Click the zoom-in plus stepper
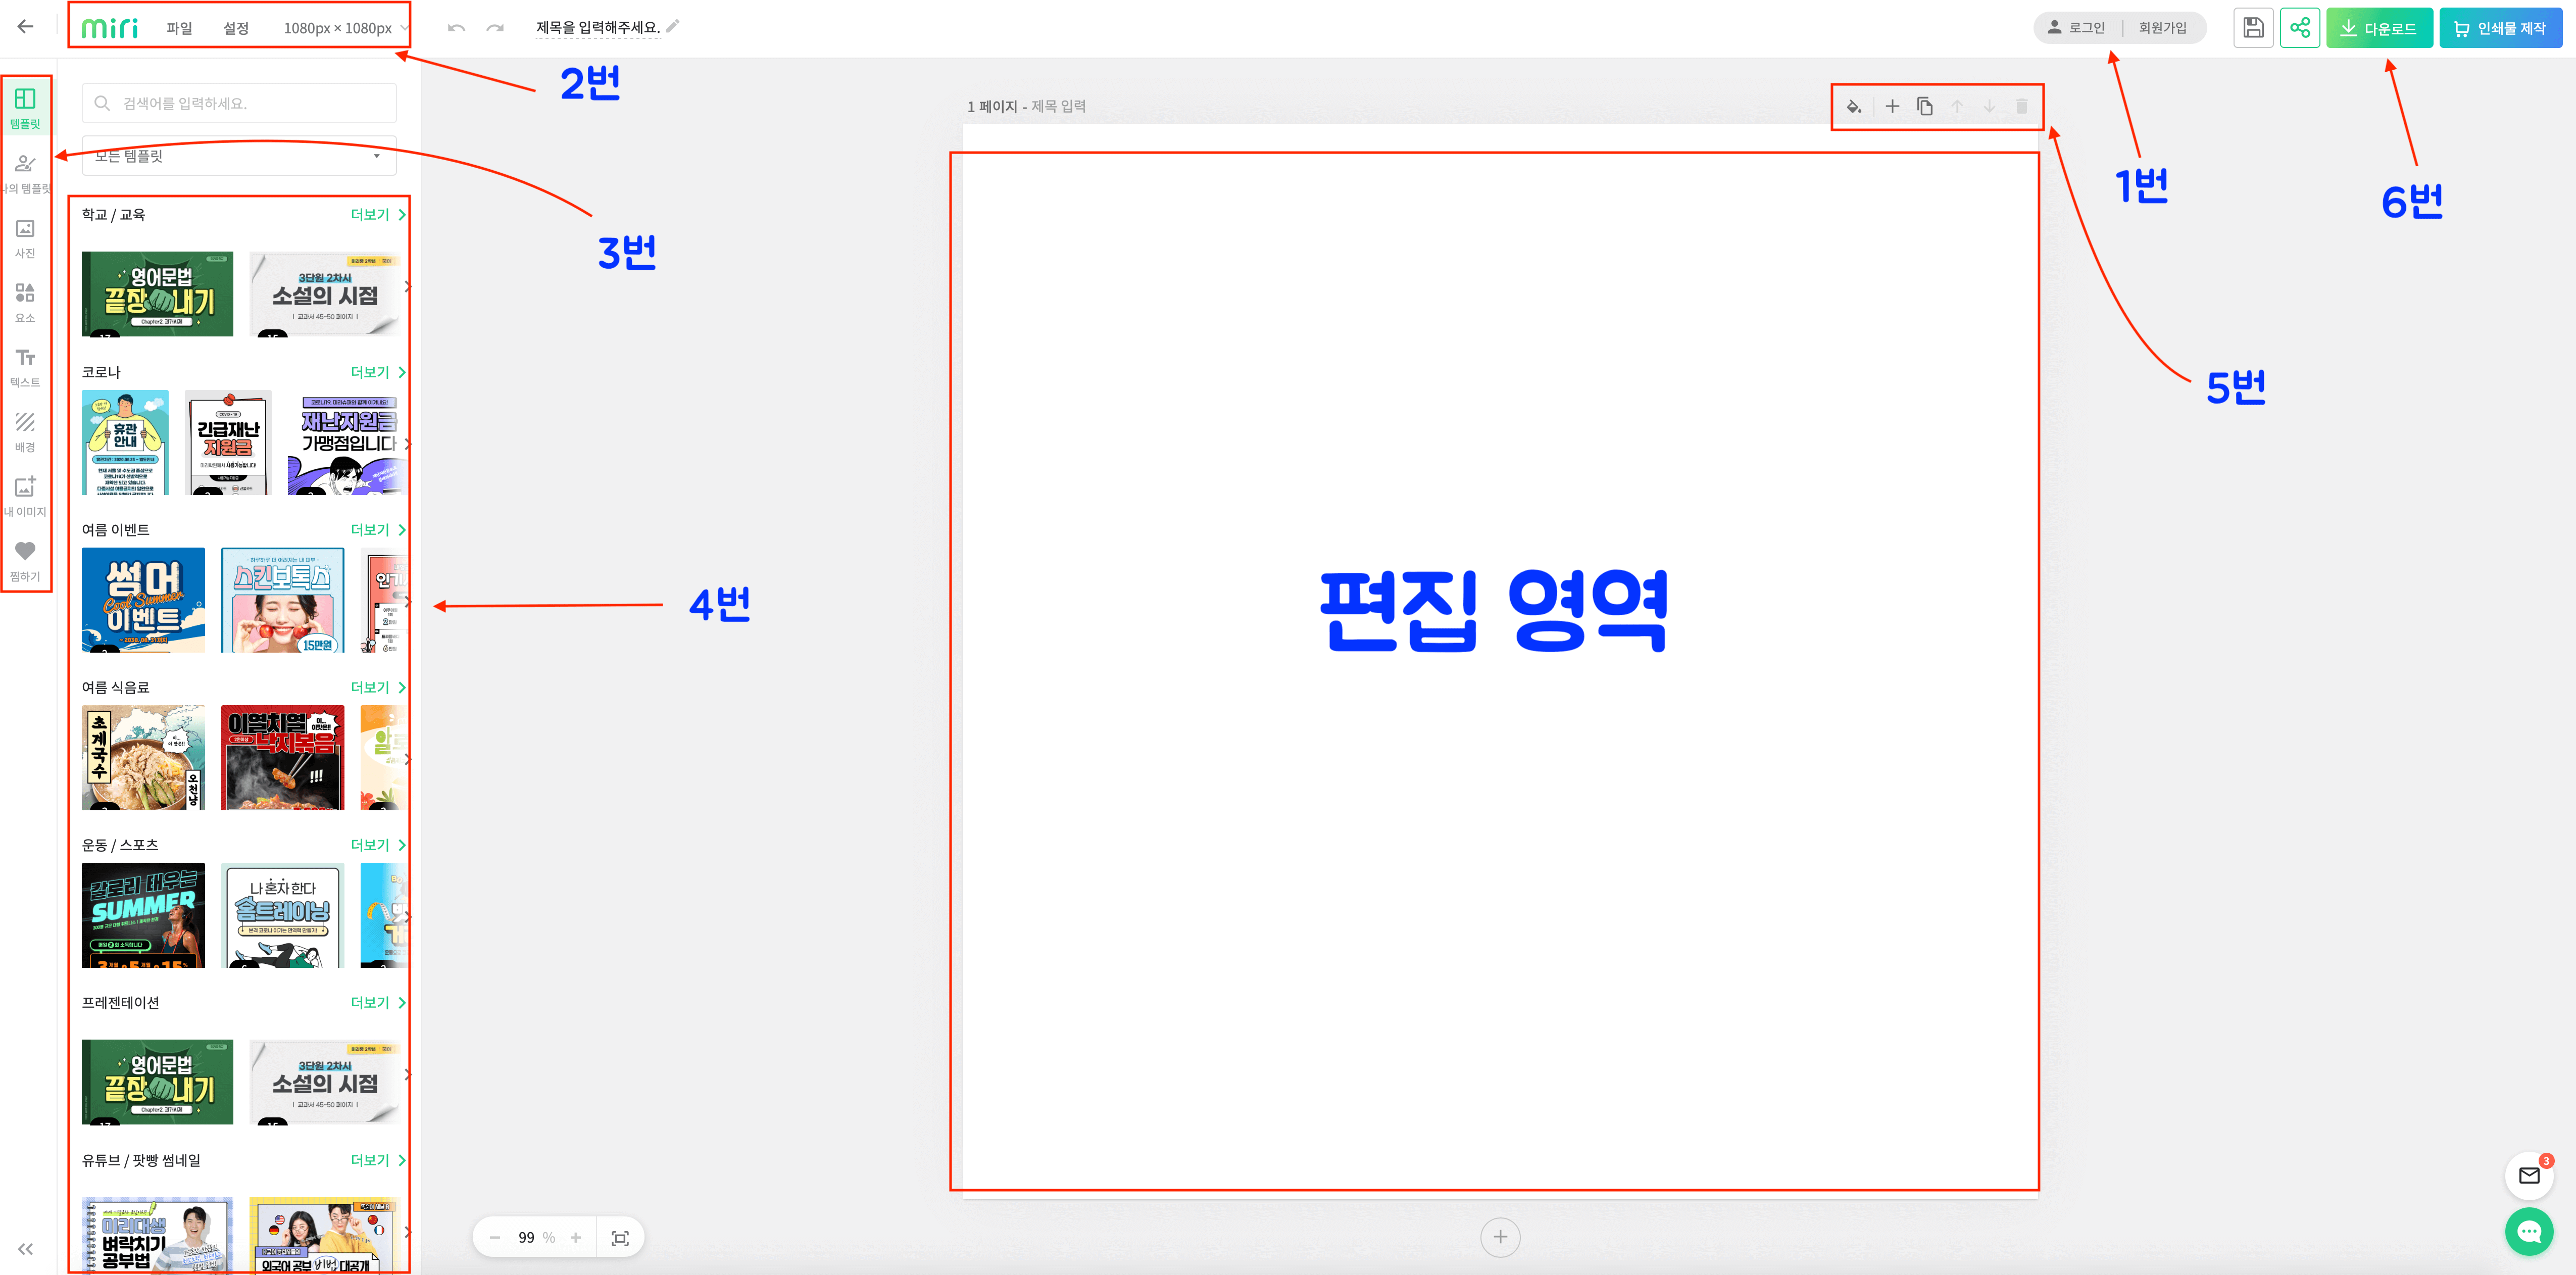Viewport: 2576px width, 1275px height. (x=576, y=1238)
